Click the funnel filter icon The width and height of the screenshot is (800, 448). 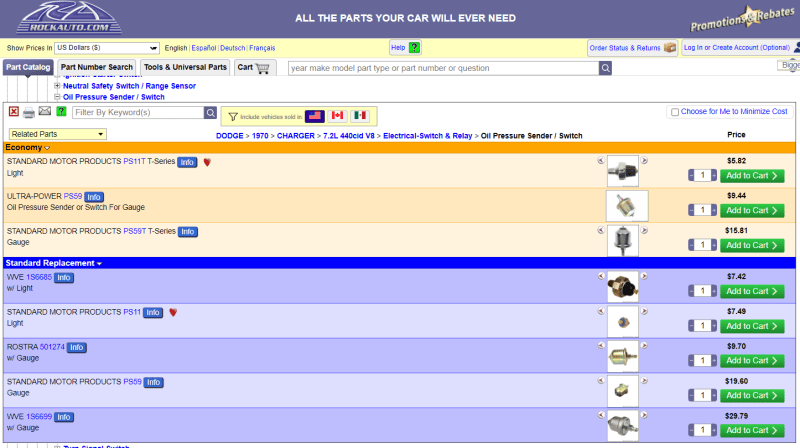(x=233, y=117)
